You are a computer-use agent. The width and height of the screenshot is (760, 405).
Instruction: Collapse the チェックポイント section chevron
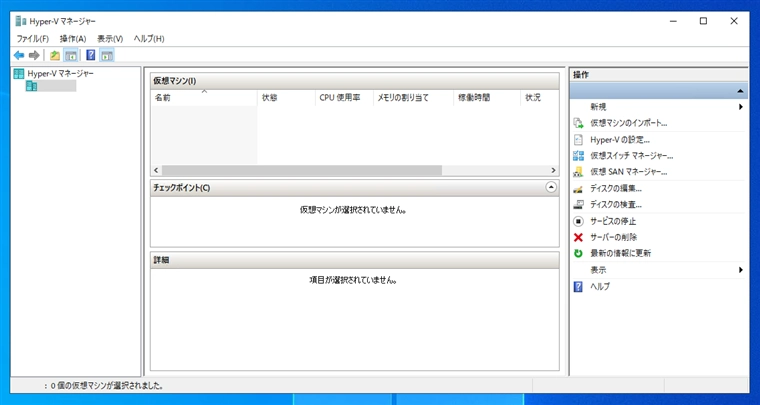click(x=551, y=188)
